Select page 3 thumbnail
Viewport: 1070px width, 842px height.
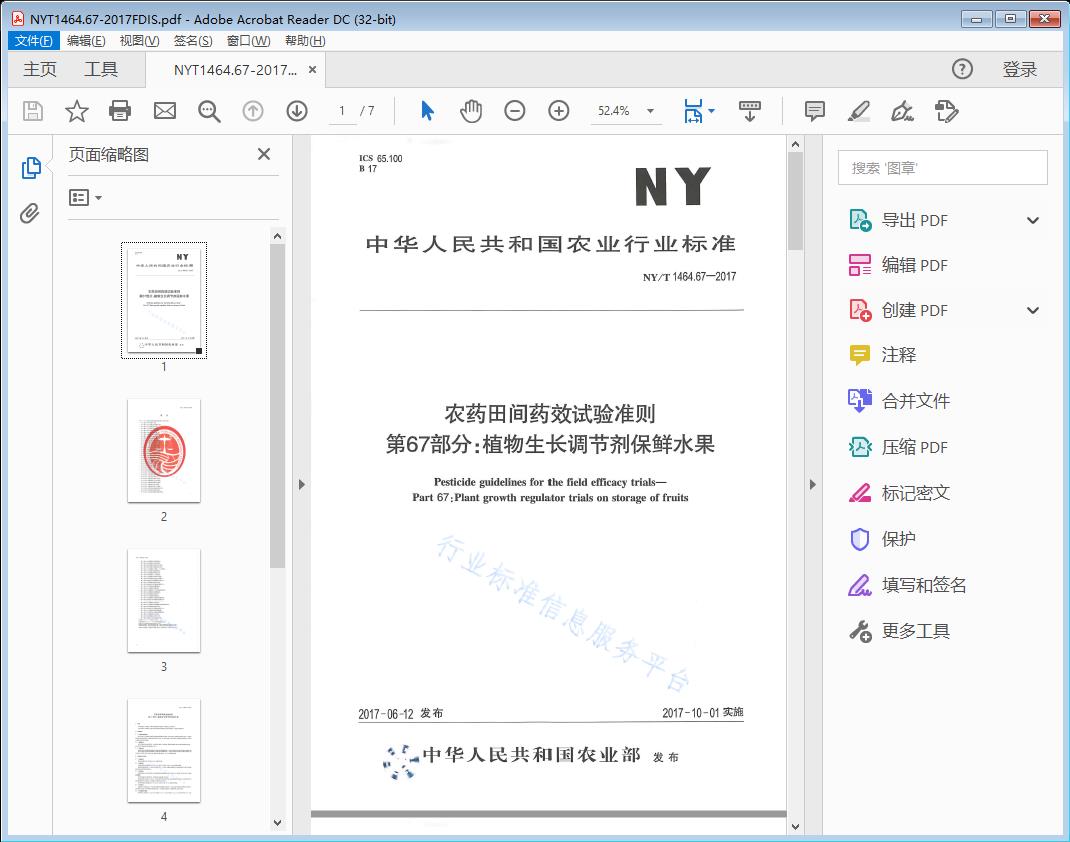point(164,600)
